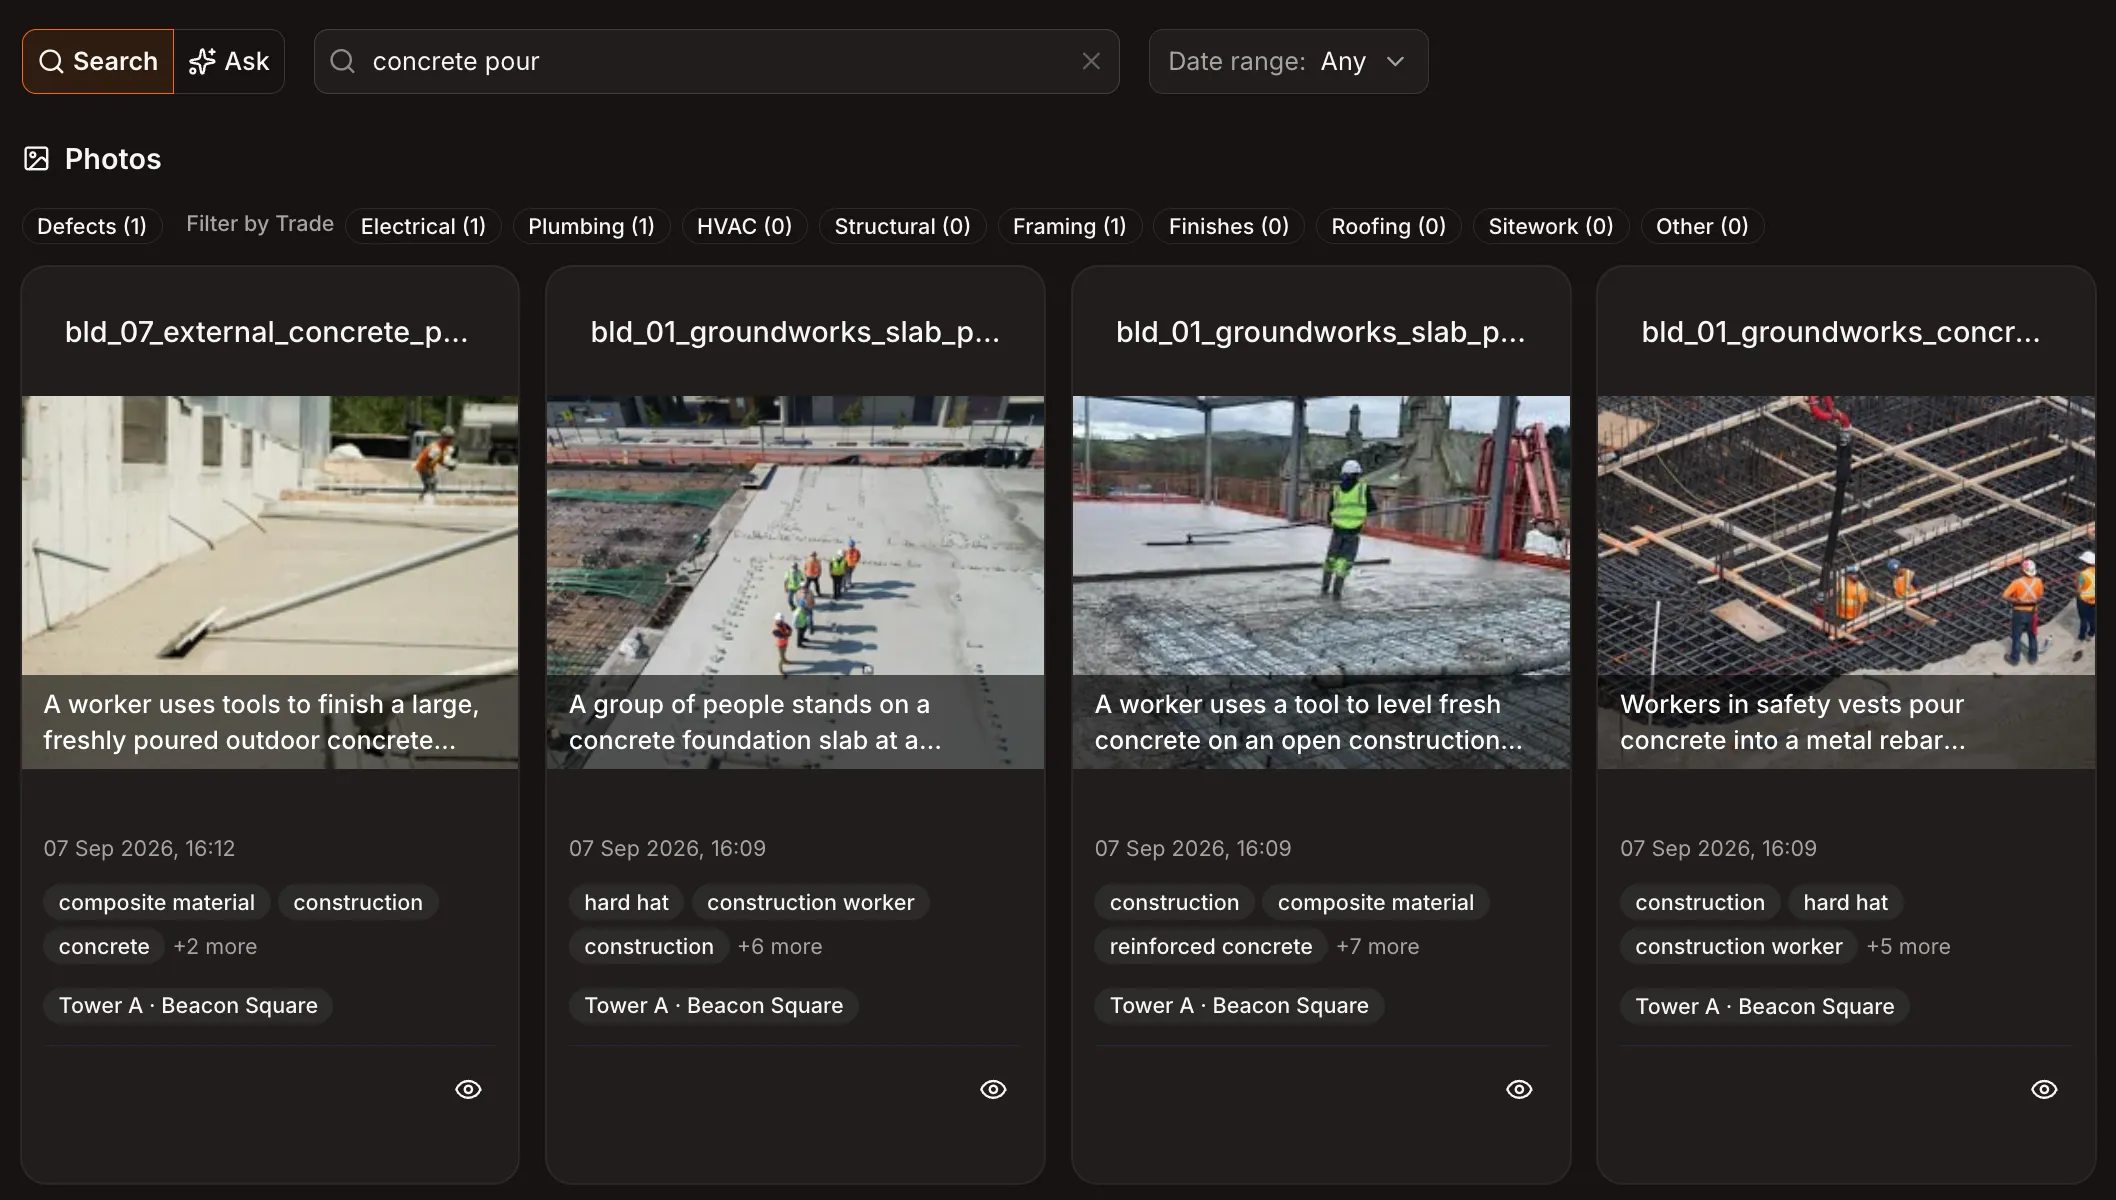
Task: Click the bld_07_external_concrete_p... title
Action: (x=266, y=332)
